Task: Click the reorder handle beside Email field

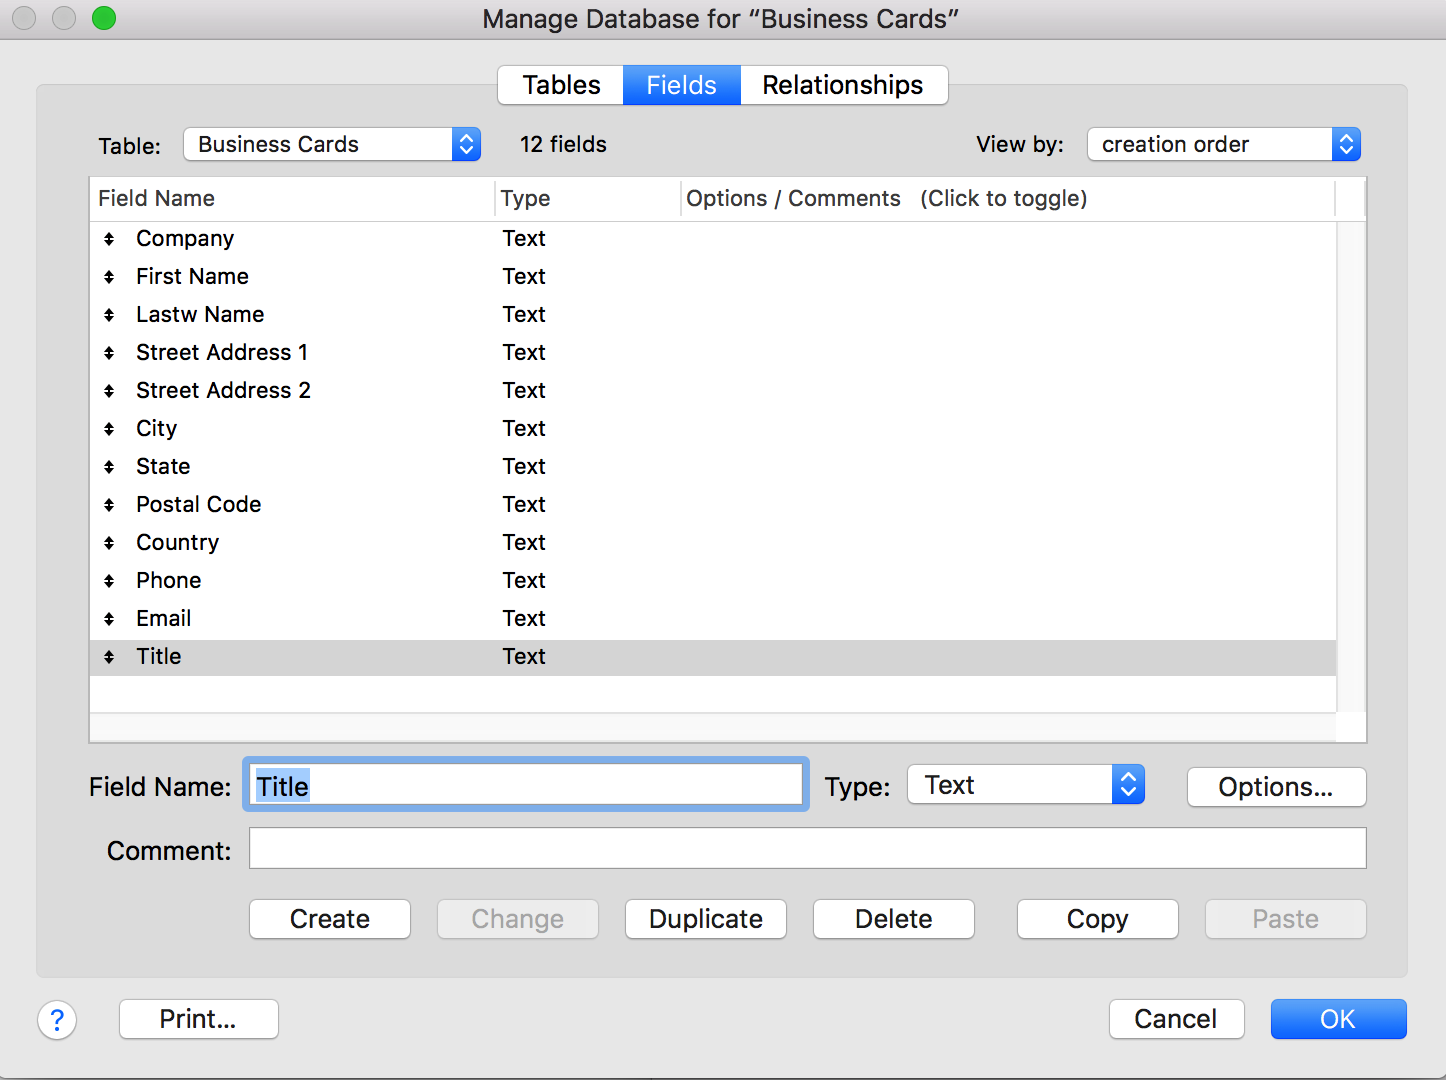Action: (109, 619)
